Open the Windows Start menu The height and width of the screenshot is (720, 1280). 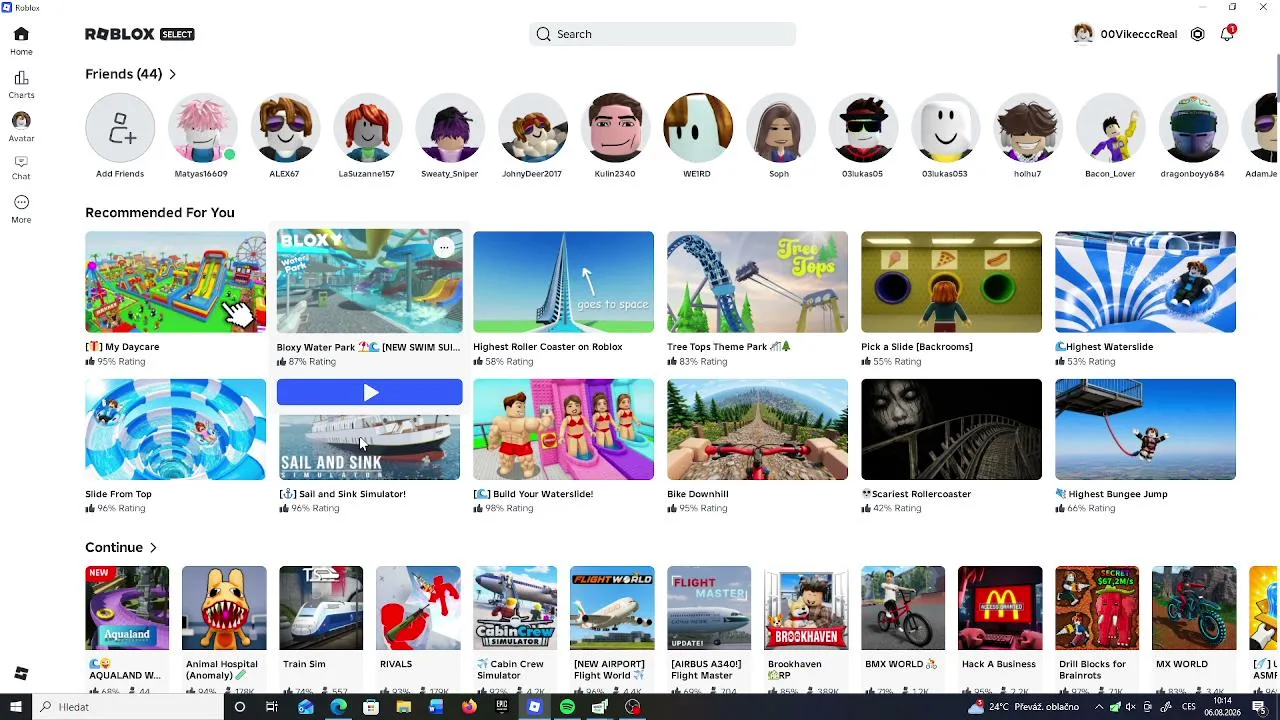tap(15, 707)
